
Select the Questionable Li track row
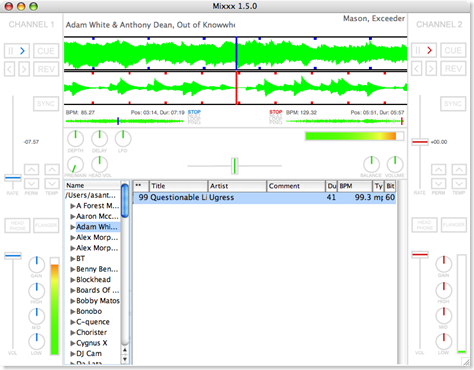[265, 198]
